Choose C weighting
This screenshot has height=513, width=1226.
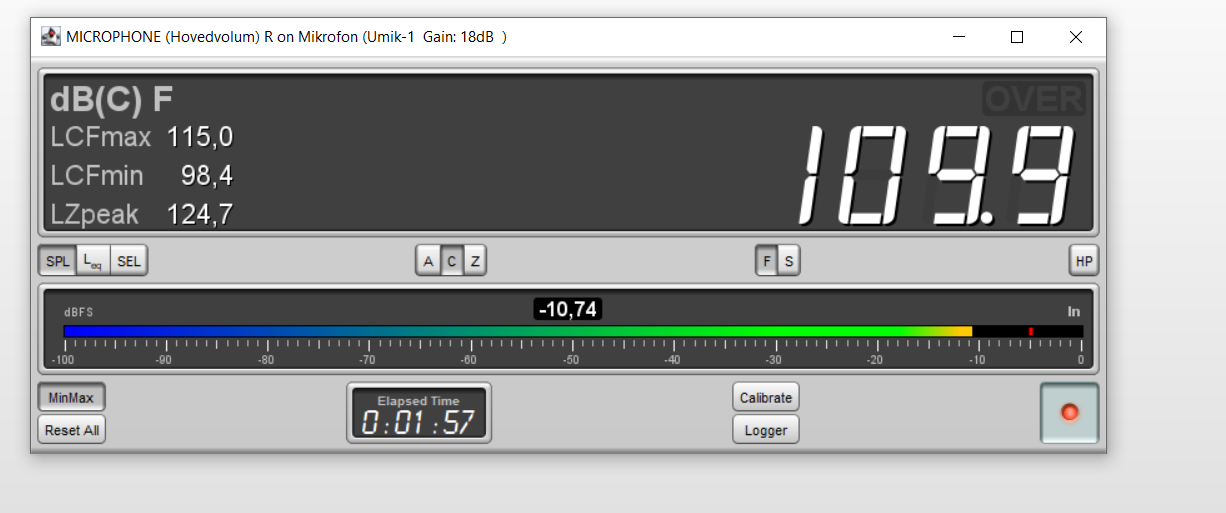[x=452, y=262]
